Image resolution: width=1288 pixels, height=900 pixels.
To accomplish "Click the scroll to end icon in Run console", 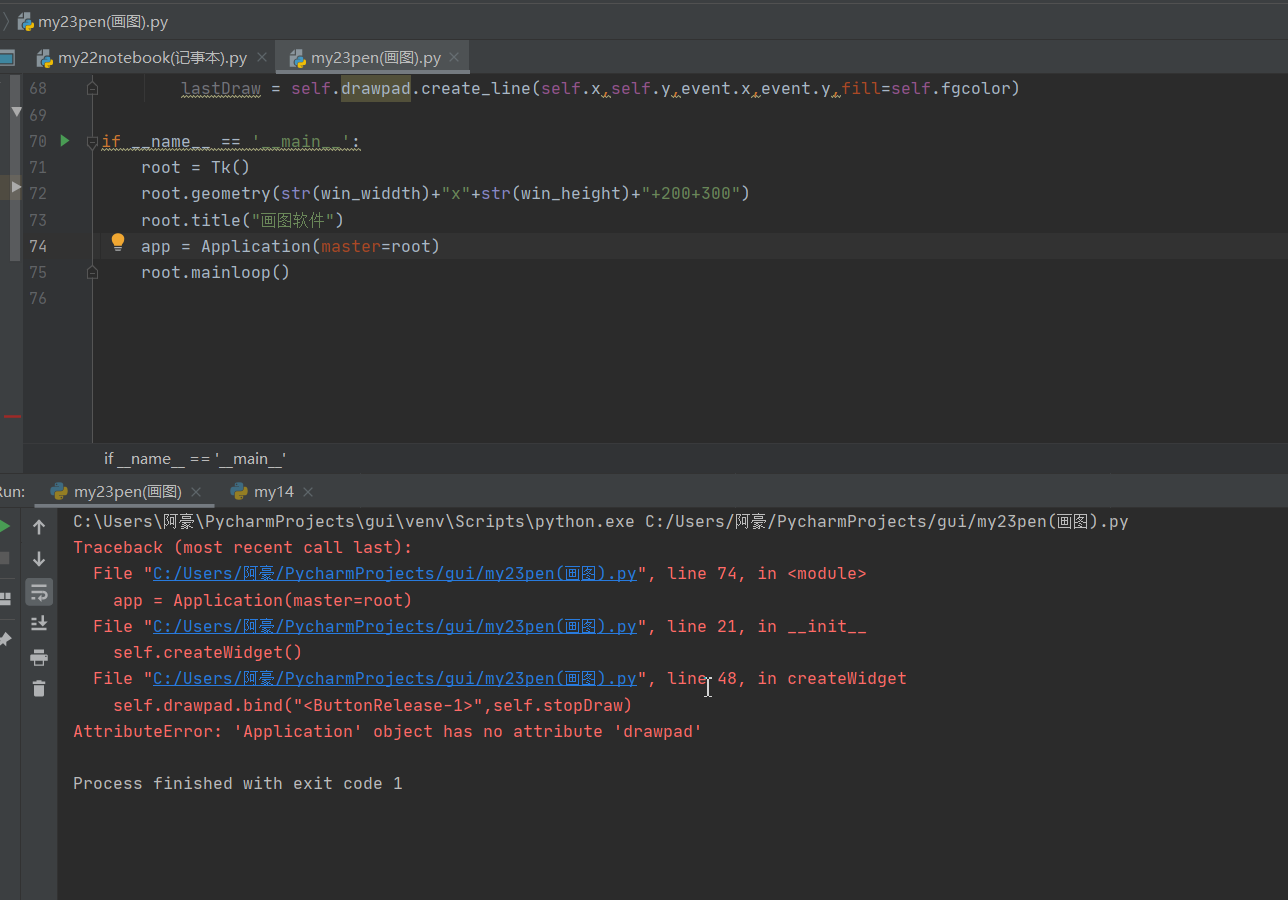I will 39,624.
